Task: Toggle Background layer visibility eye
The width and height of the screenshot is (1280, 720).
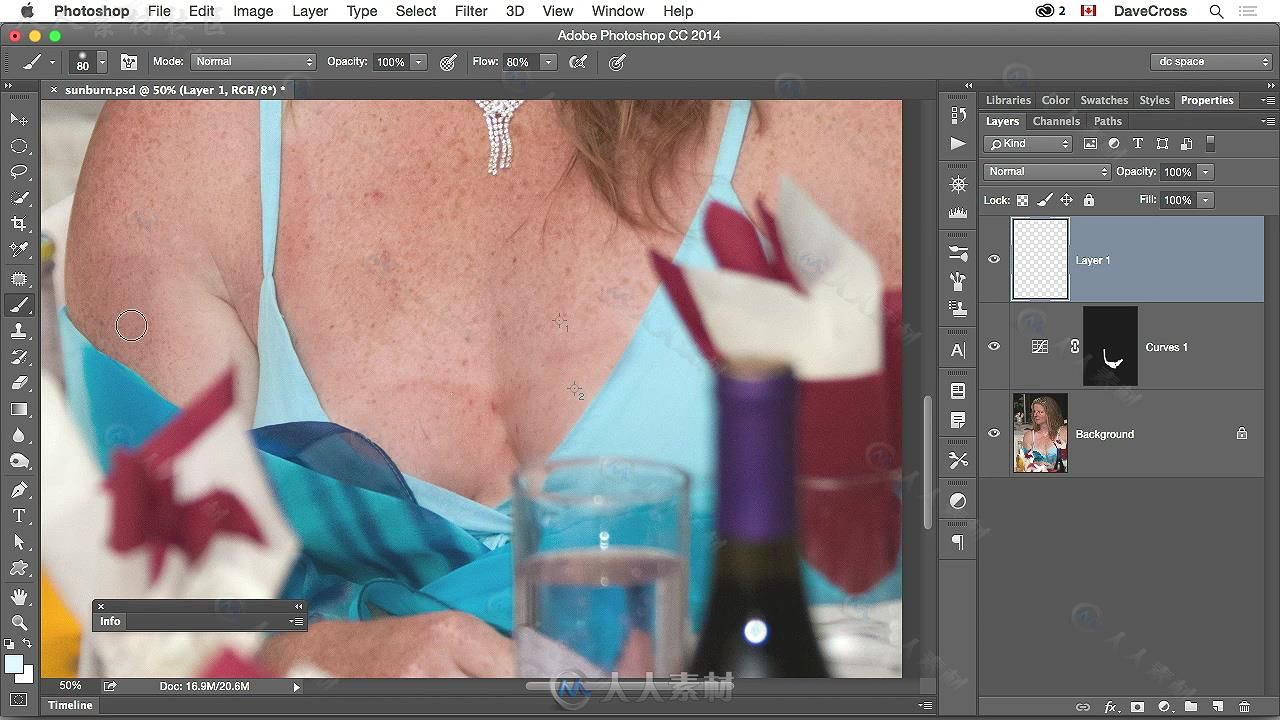Action: pyautogui.click(x=994, y=434)
